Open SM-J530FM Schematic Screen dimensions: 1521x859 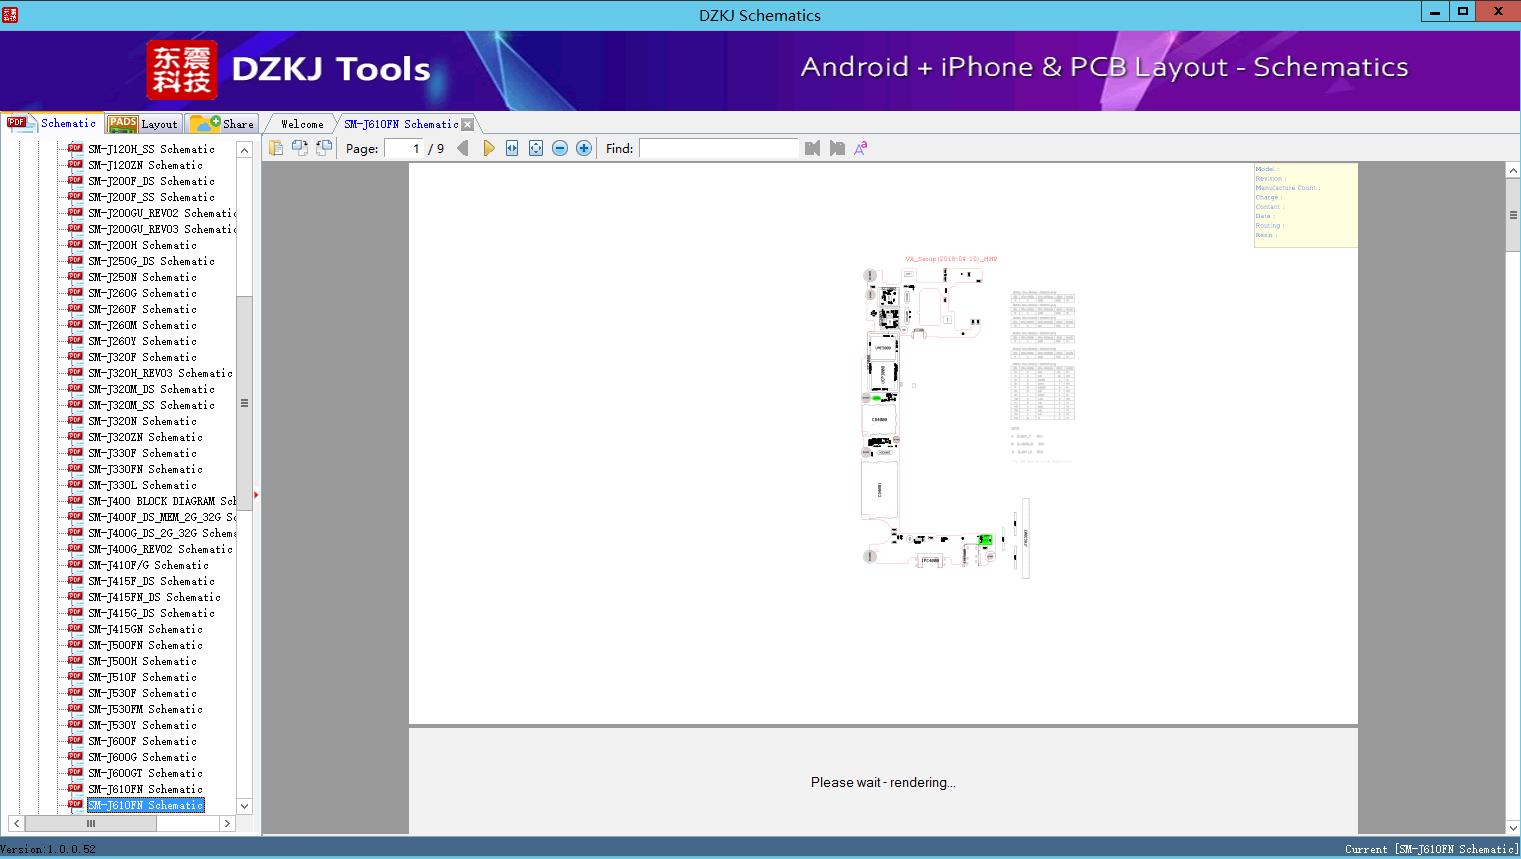[145, 709]
